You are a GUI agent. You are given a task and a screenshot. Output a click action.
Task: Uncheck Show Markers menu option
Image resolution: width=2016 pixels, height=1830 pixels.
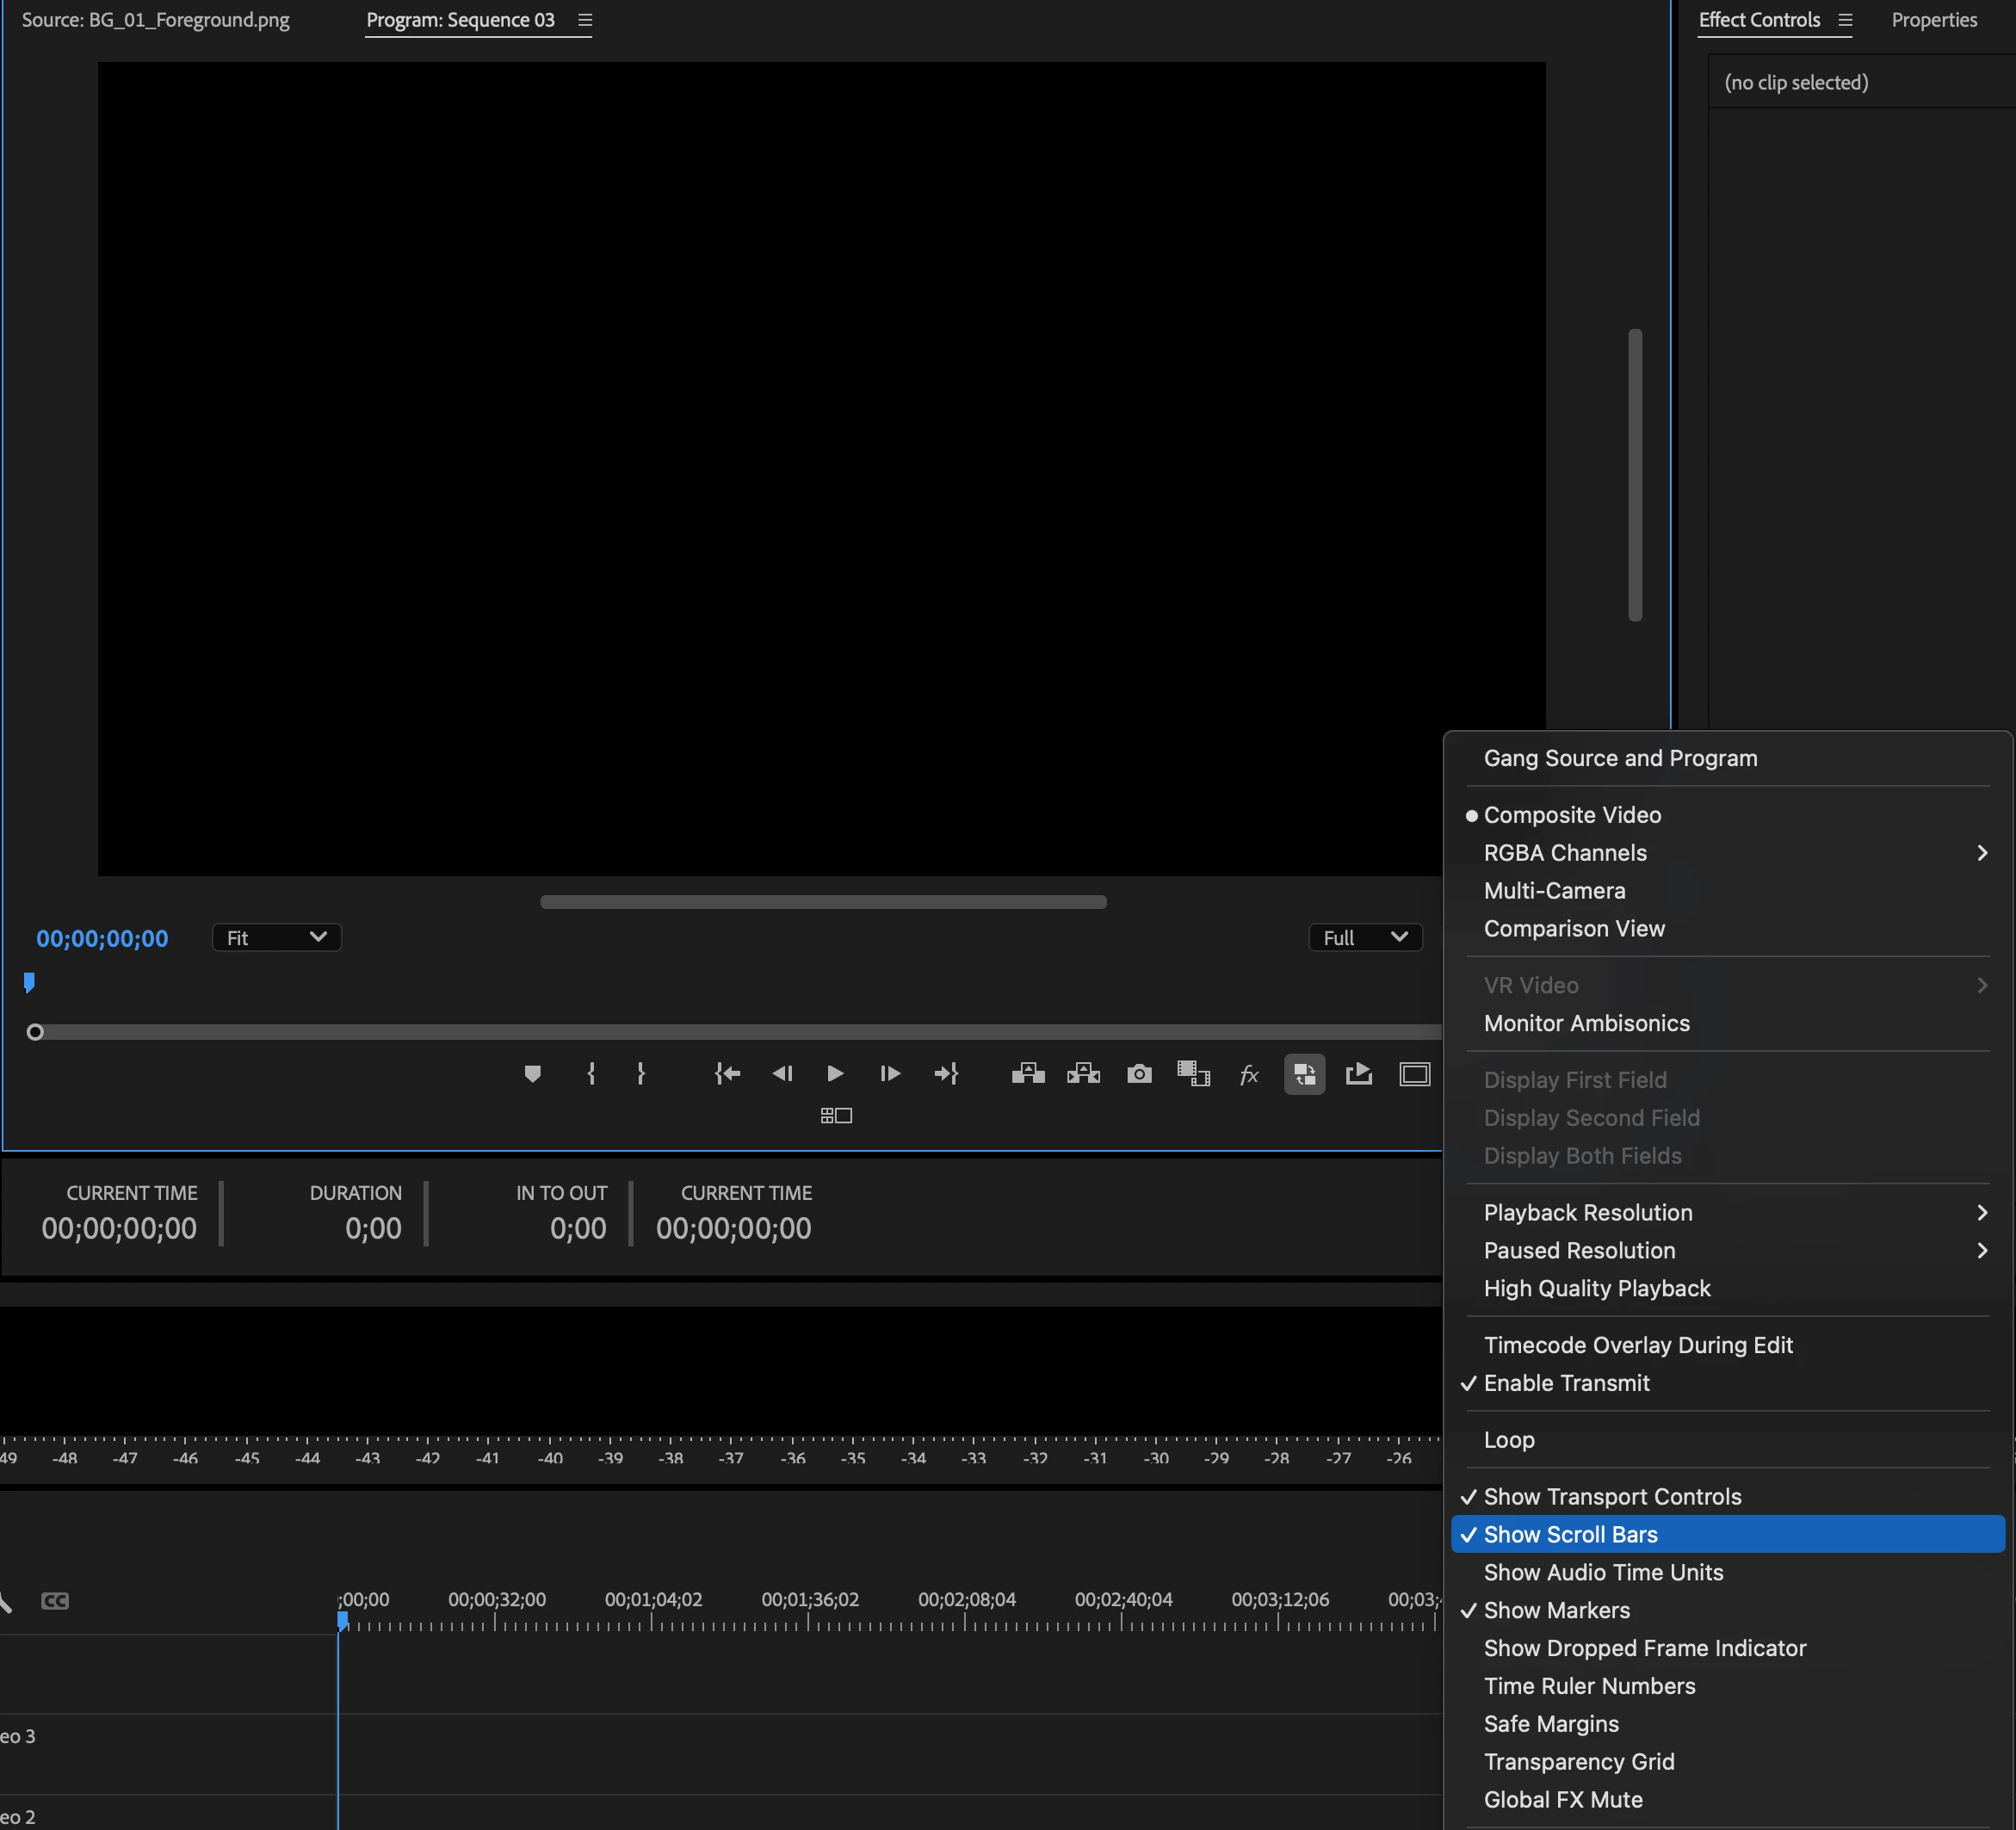pos(1556,1610)
